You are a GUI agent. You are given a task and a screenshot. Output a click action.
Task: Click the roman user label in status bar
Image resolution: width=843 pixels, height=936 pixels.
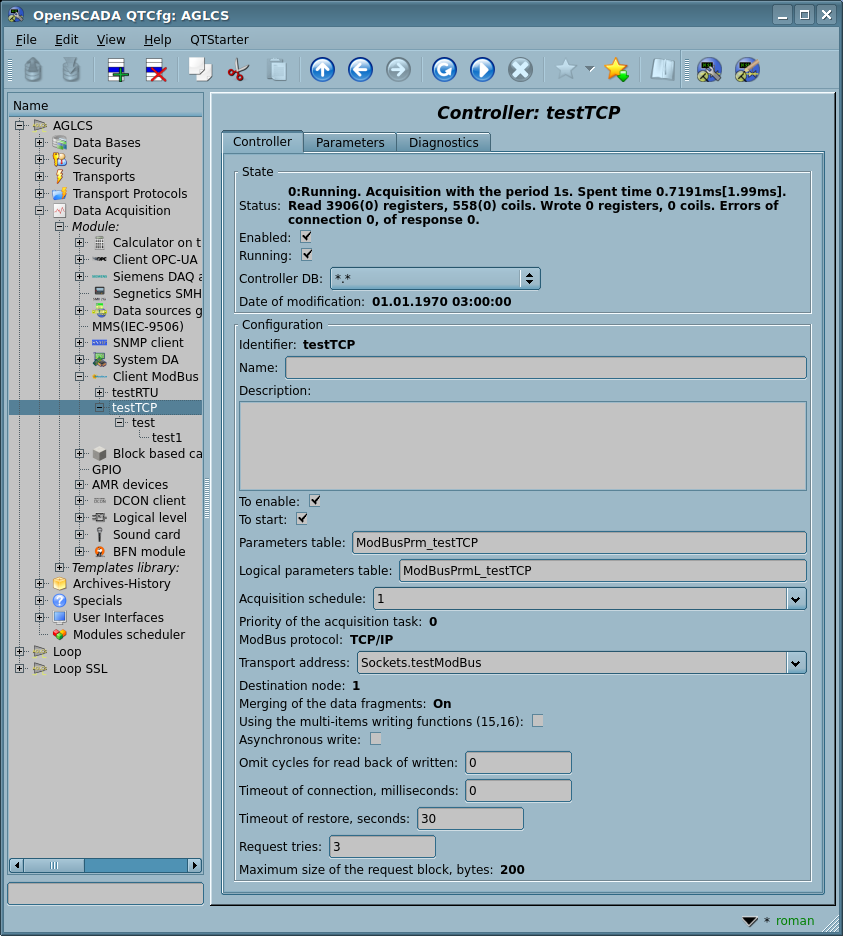tap(795, 920)
